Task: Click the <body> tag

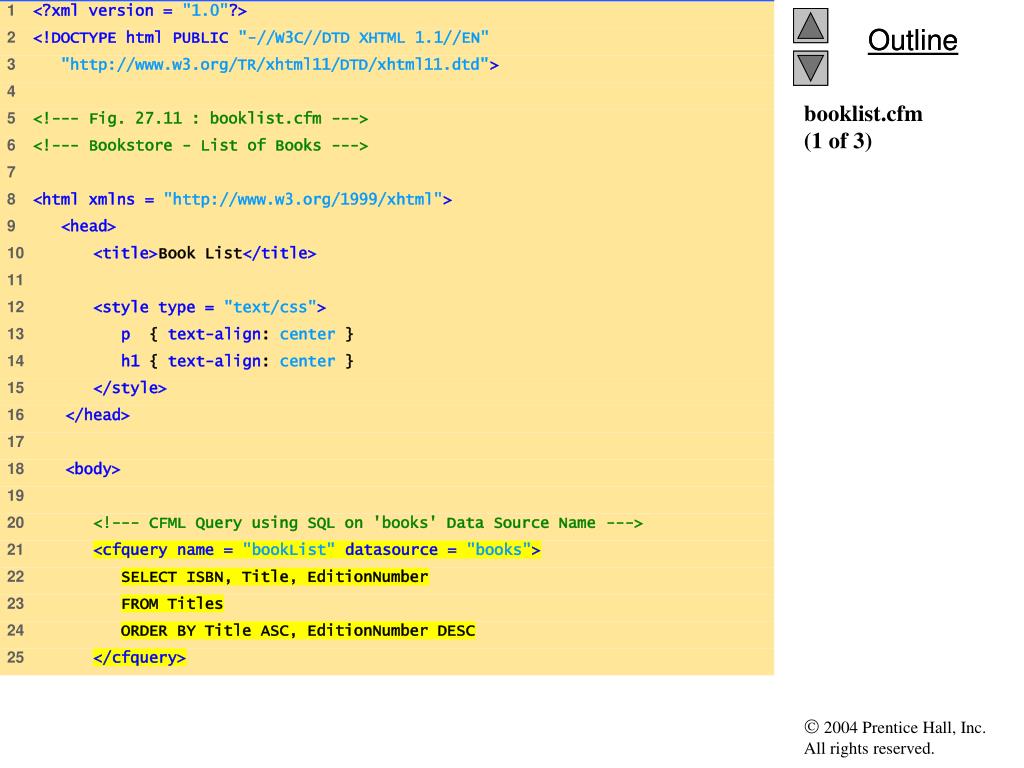Action: pos(93,469)
